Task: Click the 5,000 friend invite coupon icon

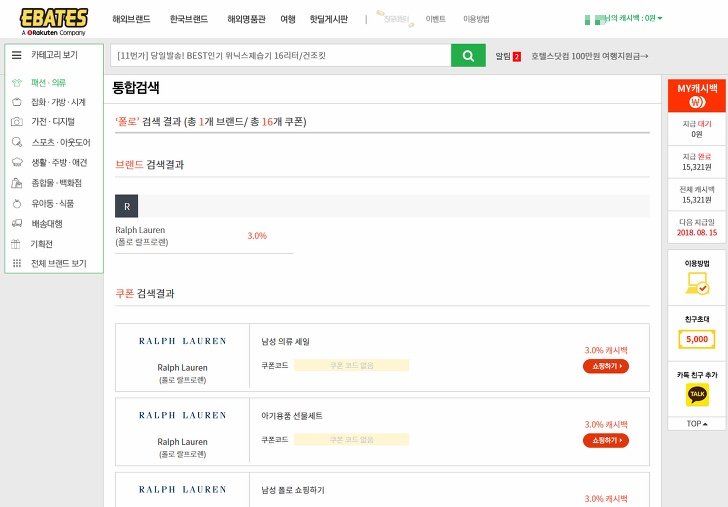Action: tap(697, 339)
